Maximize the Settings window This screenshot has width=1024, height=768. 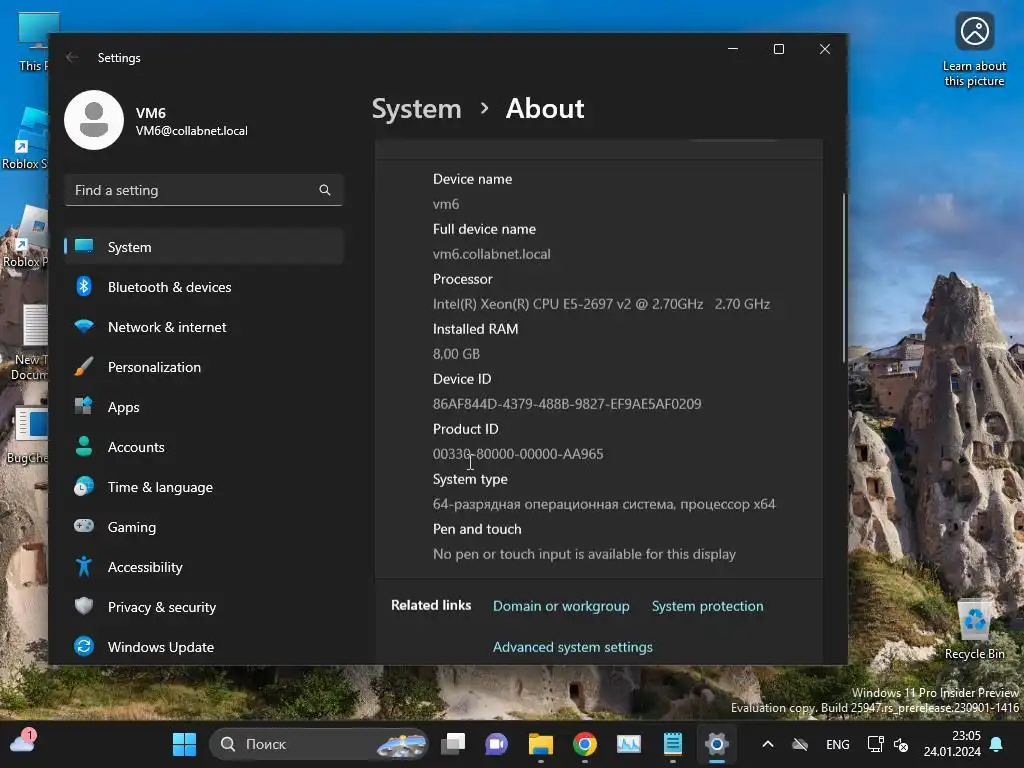(778, 49)
